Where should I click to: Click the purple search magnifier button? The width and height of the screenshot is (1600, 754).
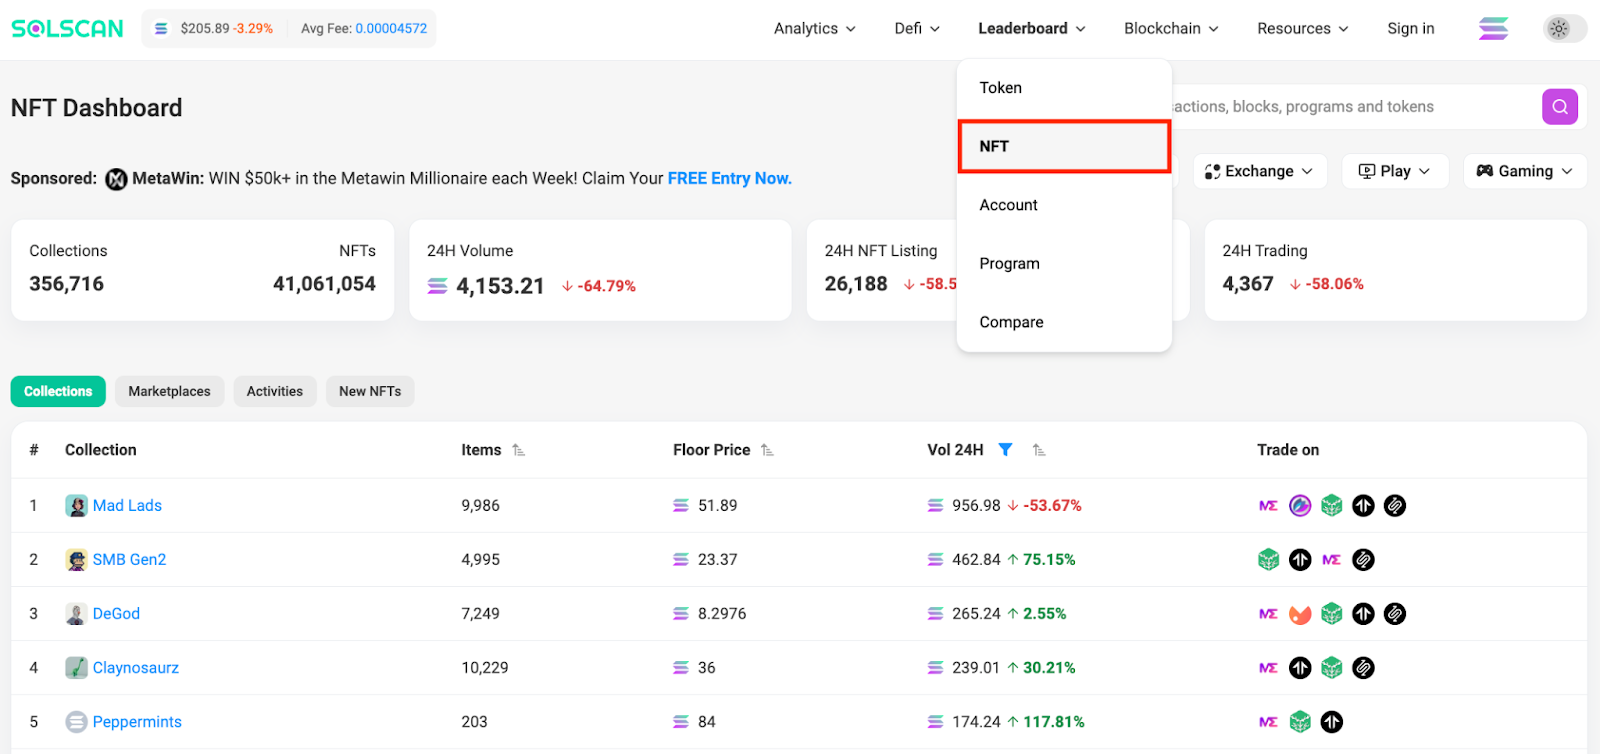1559,107
